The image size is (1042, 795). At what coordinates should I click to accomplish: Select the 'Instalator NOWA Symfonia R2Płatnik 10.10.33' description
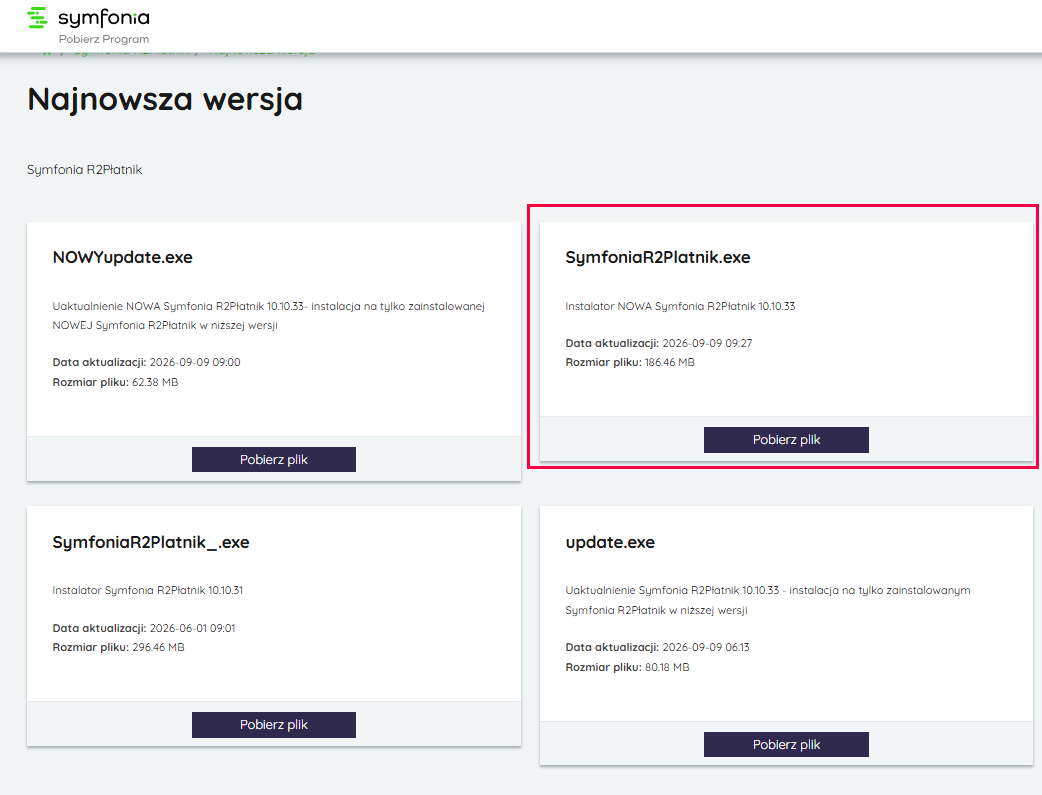click(x=680, y=306)
